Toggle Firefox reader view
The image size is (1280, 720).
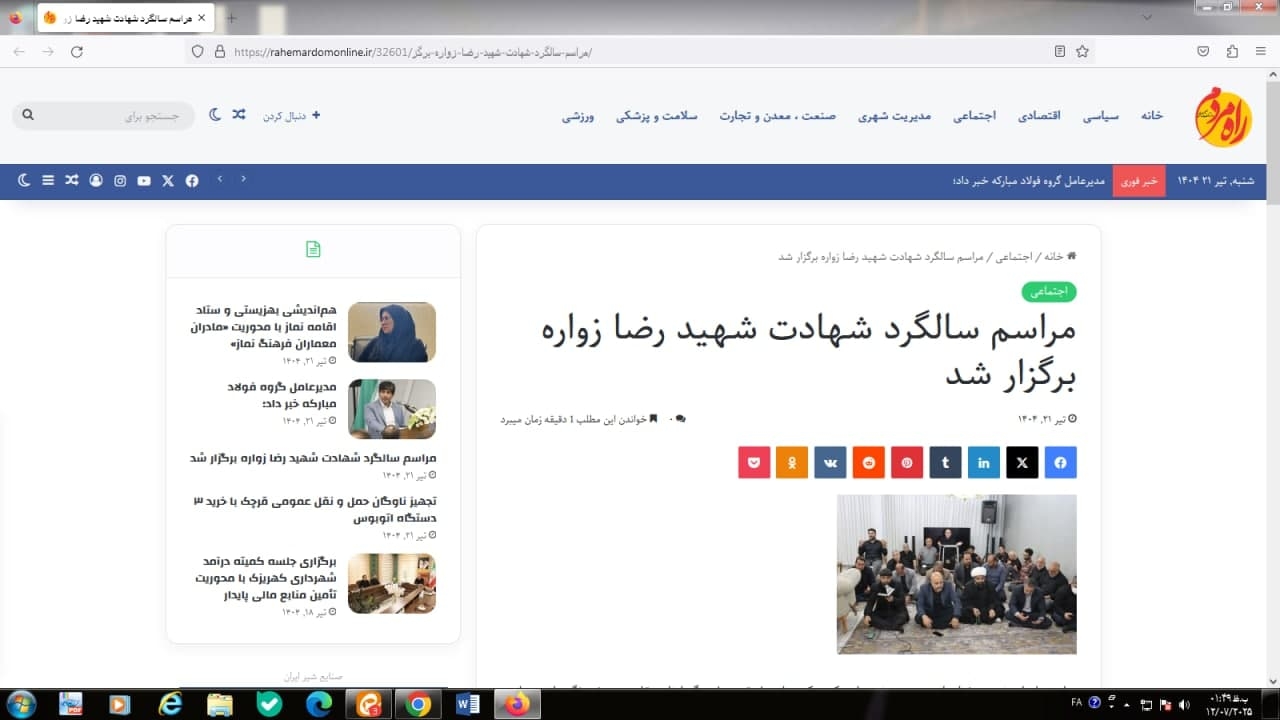1059,51
